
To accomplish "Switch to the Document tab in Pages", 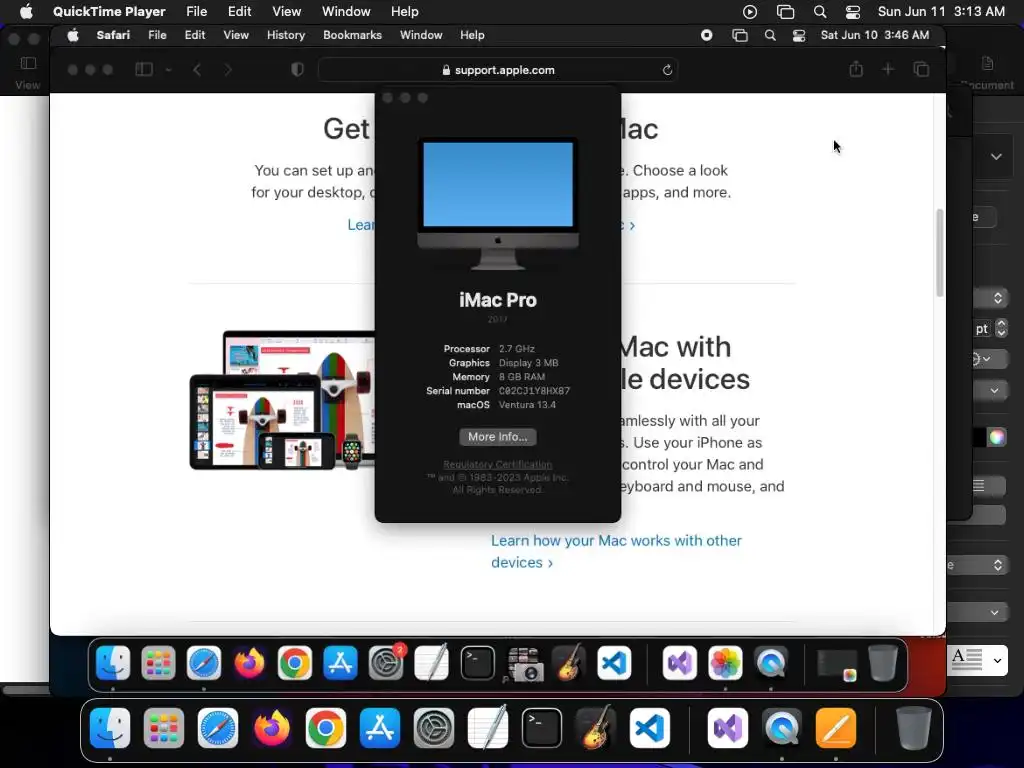I will pos(987,72).
